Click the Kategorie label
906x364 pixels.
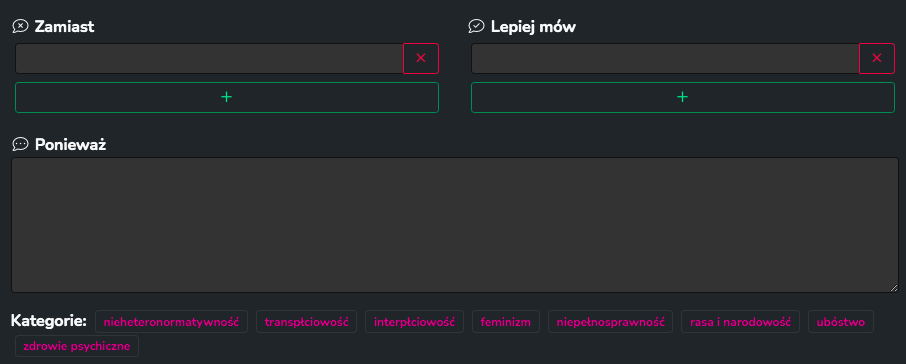click(49, 321)
